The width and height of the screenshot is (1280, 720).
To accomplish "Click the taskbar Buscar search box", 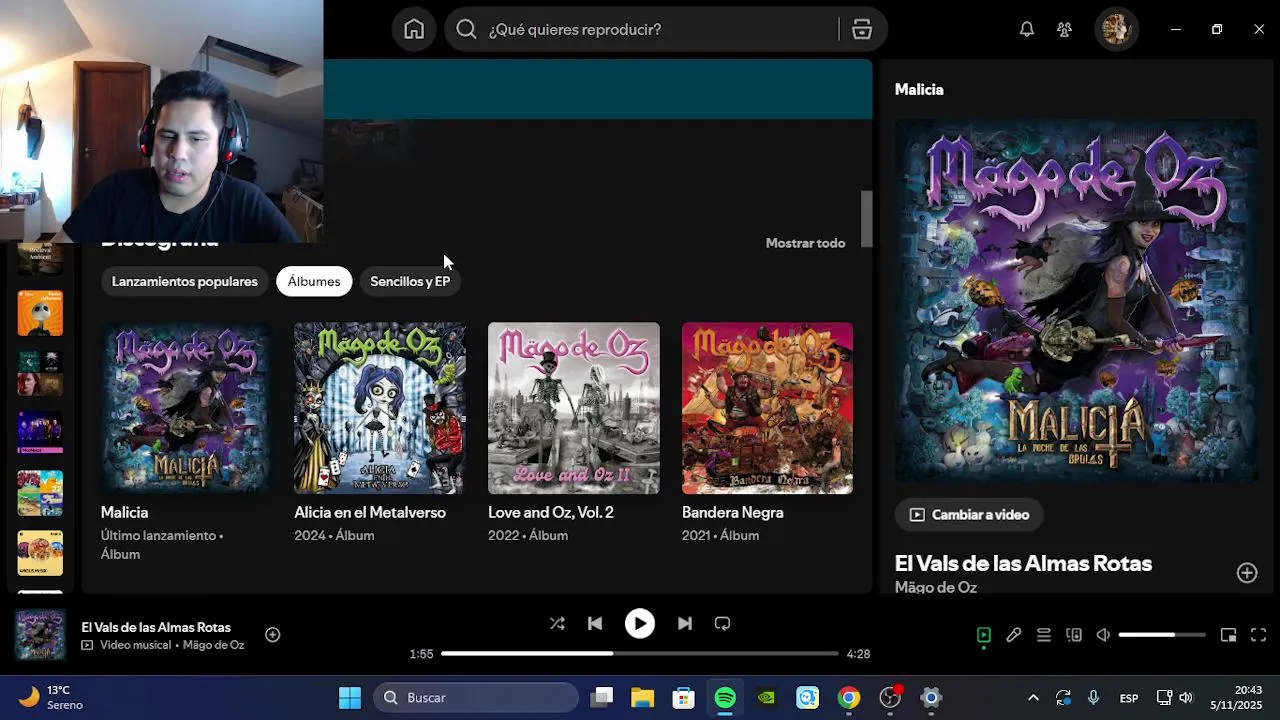I will pyautogui.click(x=476, y=697).
